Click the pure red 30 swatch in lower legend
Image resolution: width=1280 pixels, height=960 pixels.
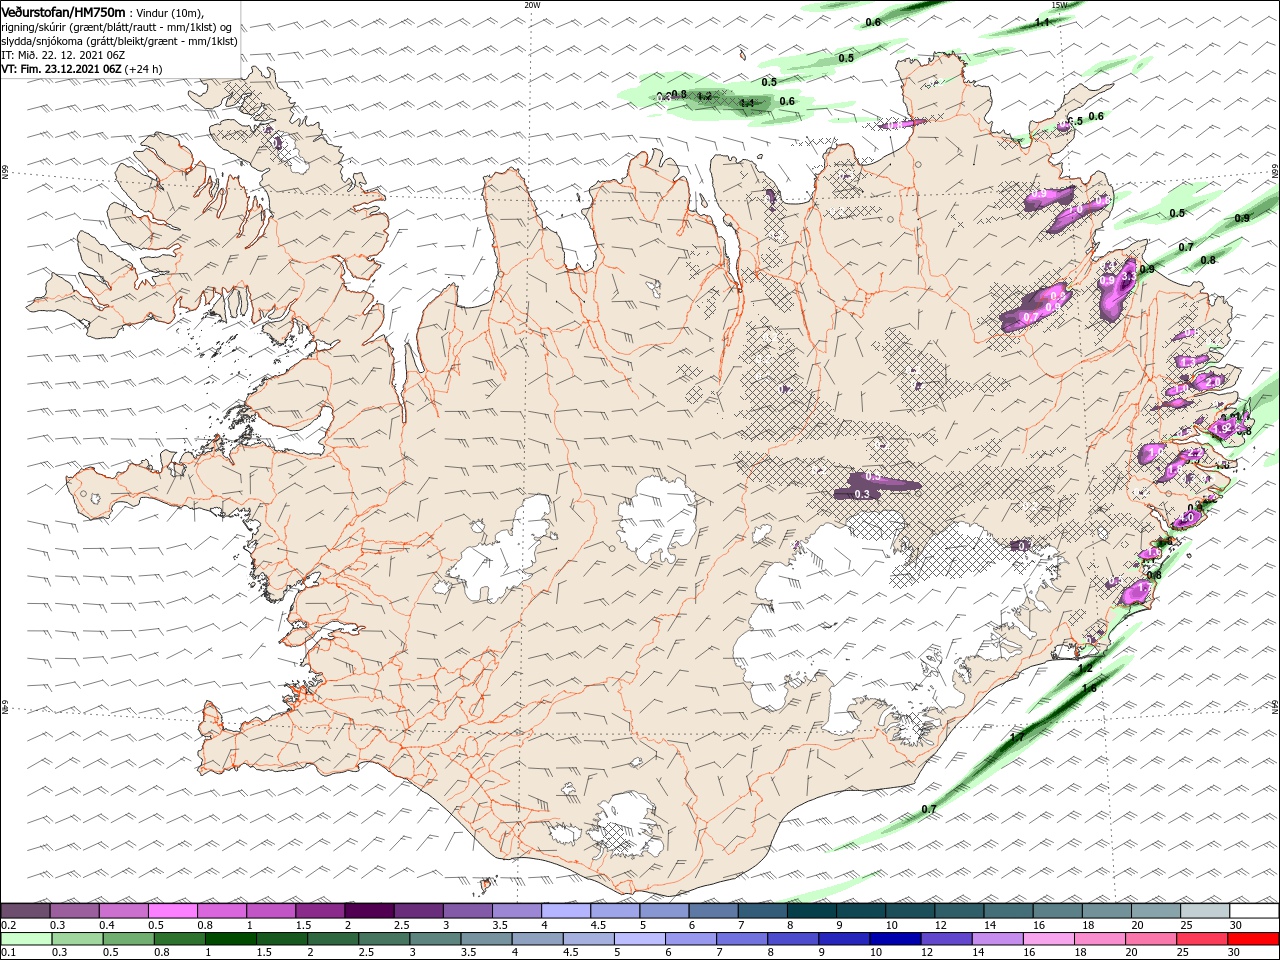(1252, 939)
